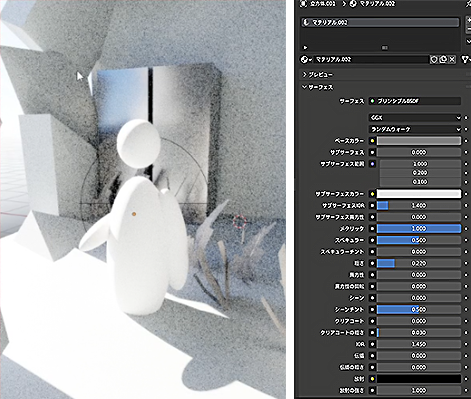
Task: Click the socket dot beside スペキュラー
Action: tap(373, 240)
